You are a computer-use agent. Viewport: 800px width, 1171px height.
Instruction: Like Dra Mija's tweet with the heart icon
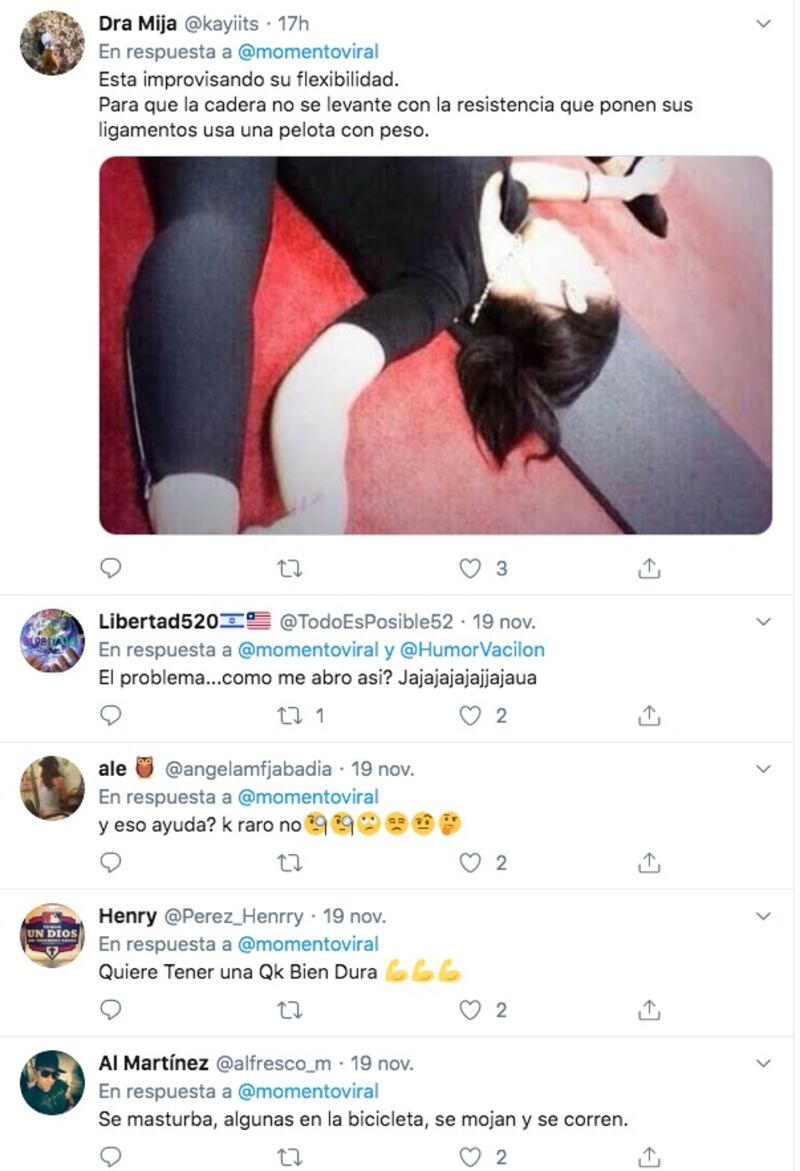coord(470,568)
